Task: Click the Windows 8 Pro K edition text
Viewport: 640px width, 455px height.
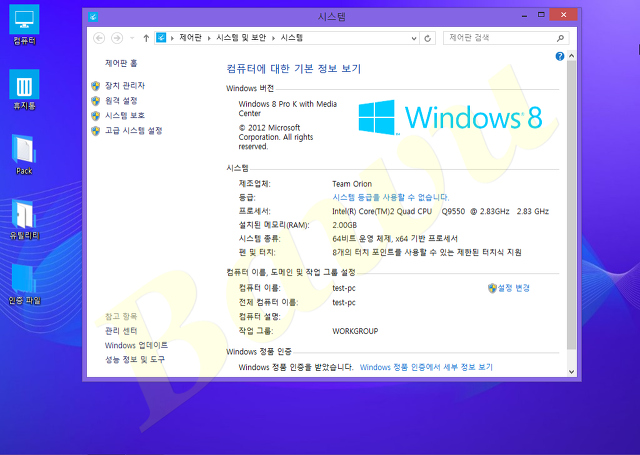Action: coord(288,109)
